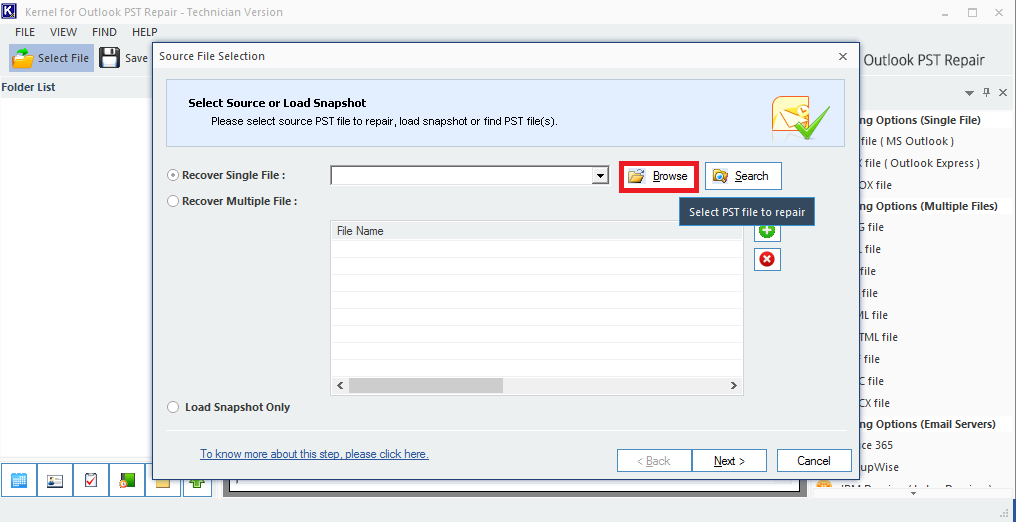Open the tasks clipboard icon at bottom
This screenshot has width=1016, height=522.
click(91, 480)
